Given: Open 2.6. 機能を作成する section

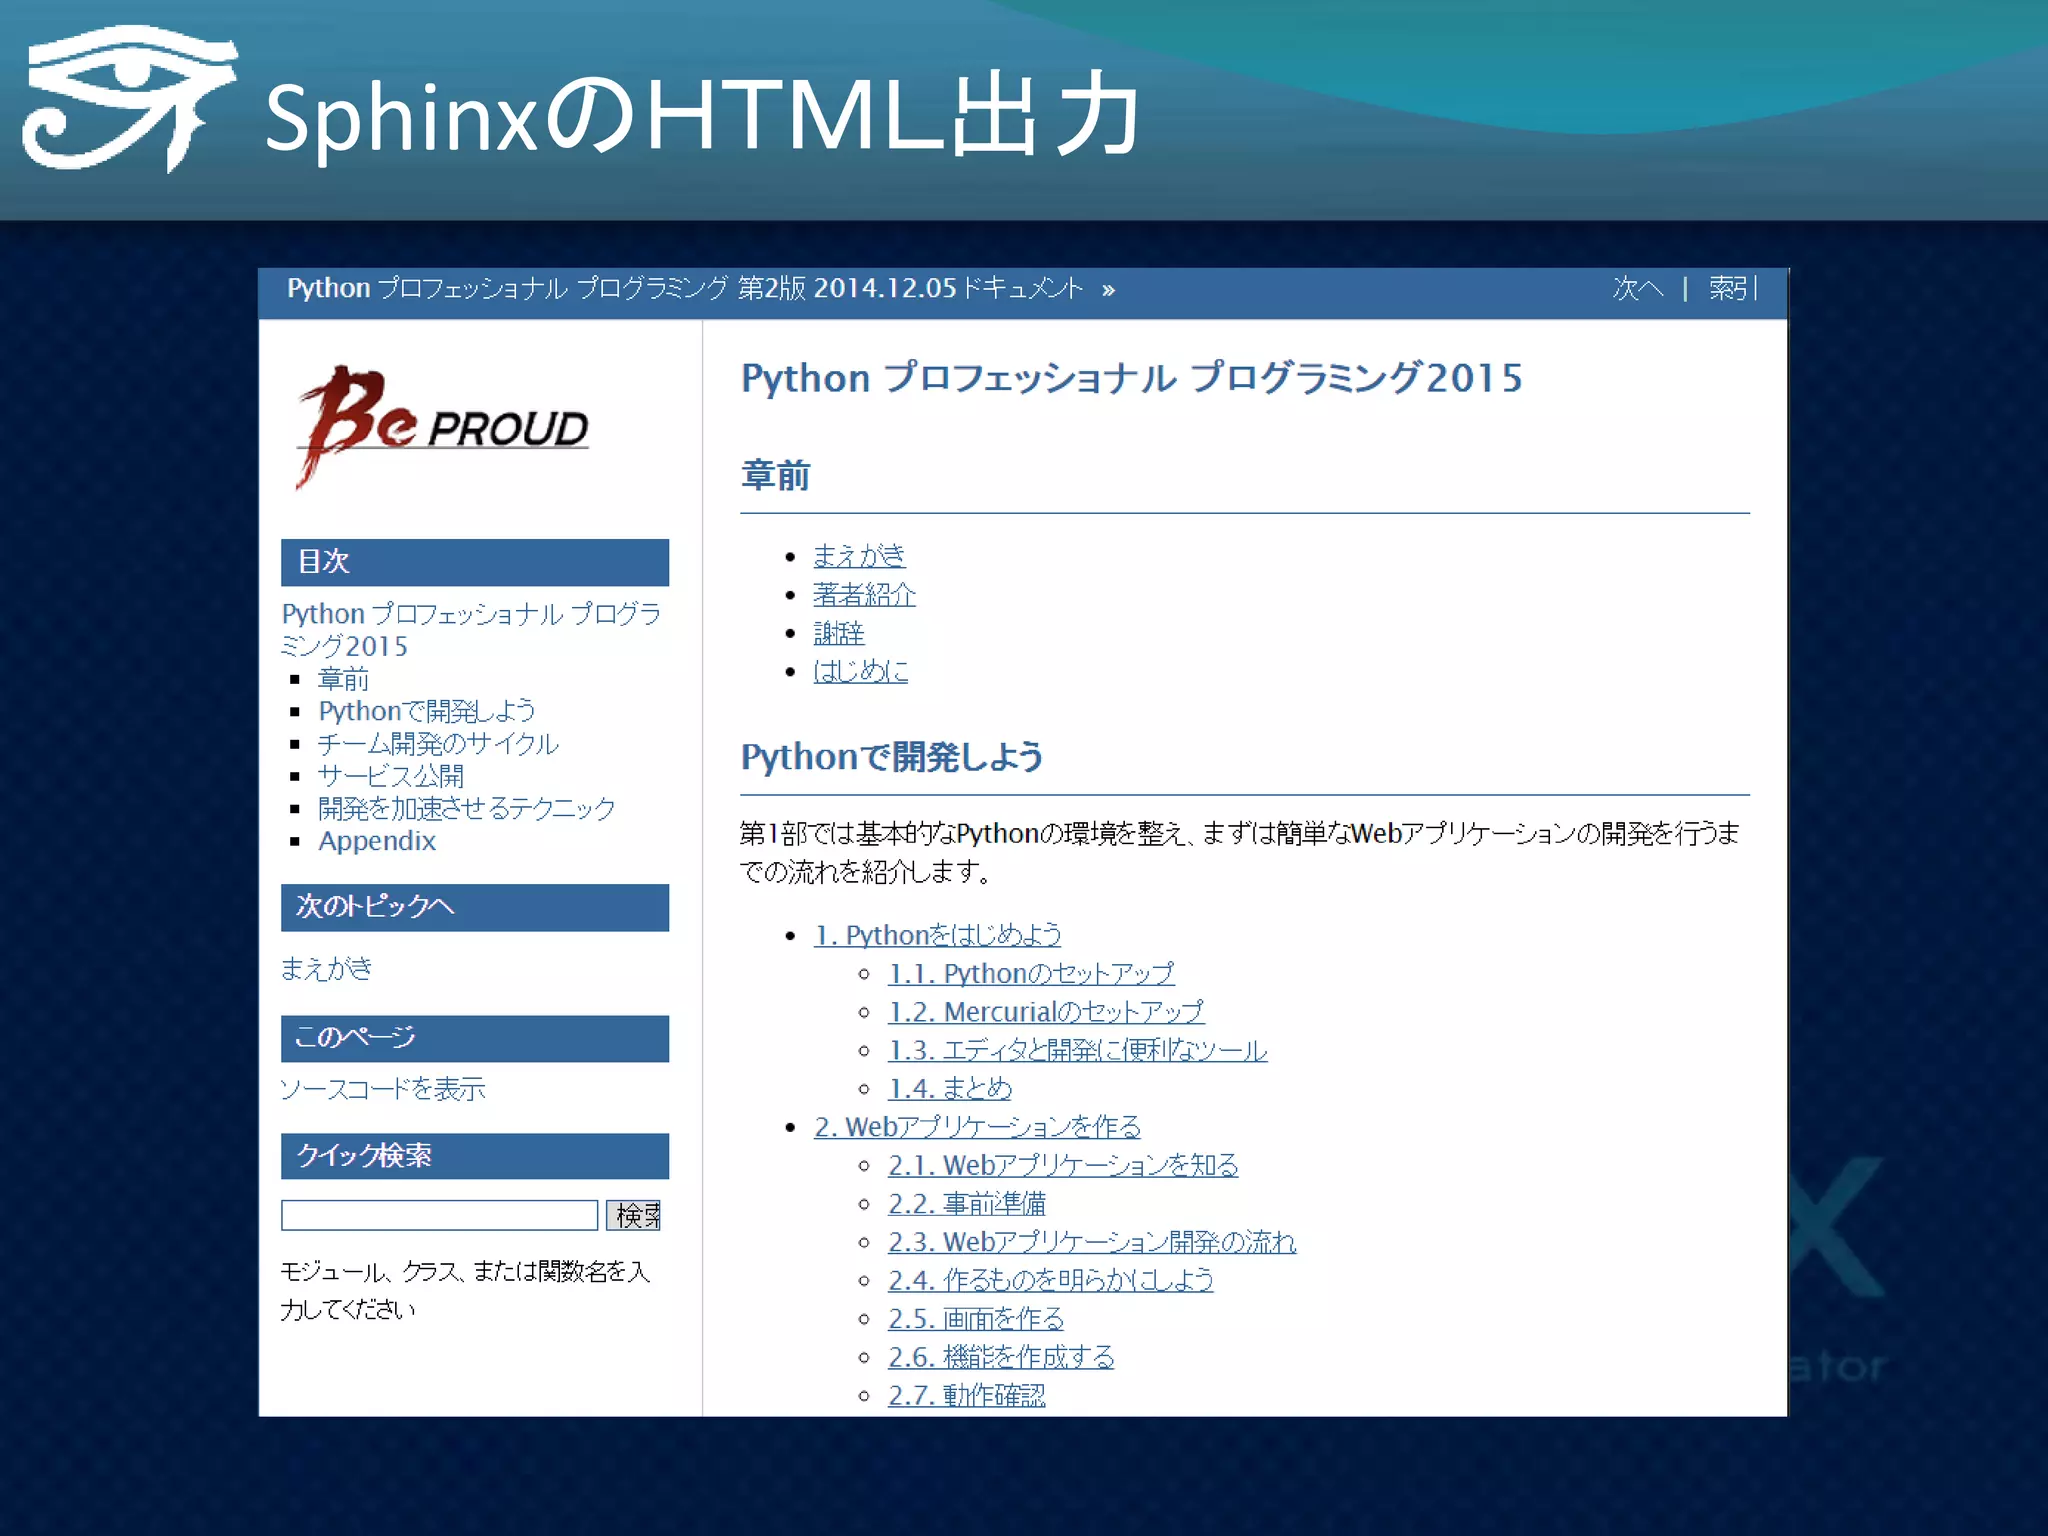Looking at the screenshot, I should pos(1001,1357).
